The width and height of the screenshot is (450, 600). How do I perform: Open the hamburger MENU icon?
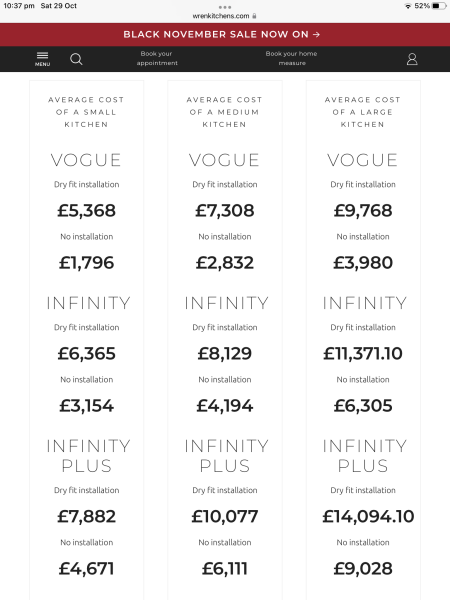(42, 59)
